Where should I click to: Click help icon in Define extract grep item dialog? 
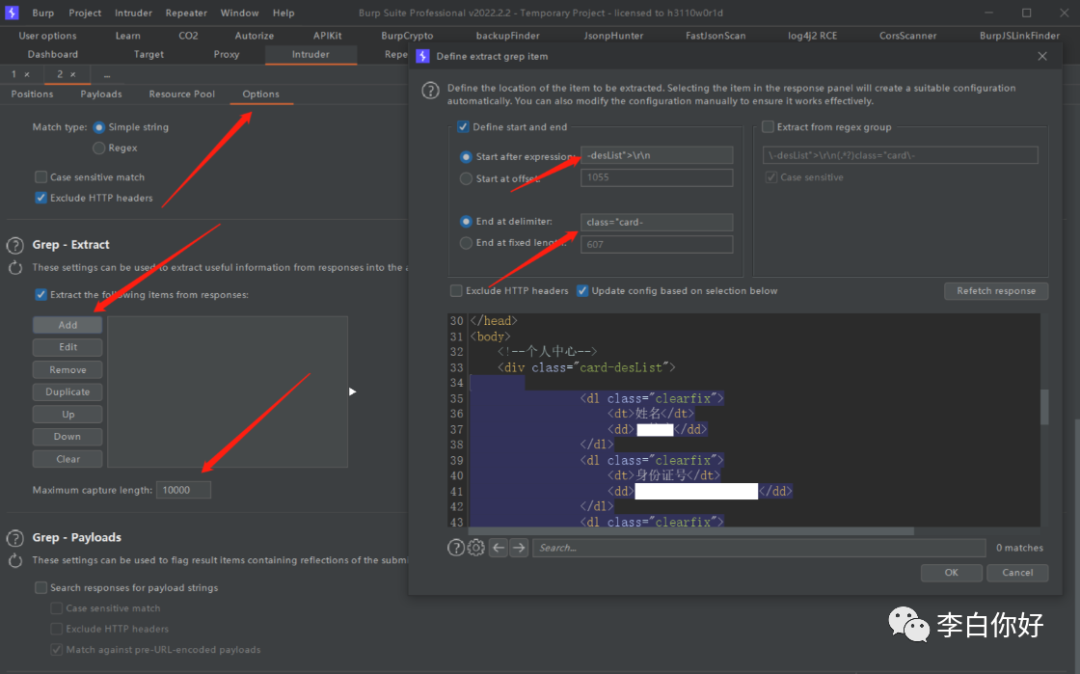[430, 90]
